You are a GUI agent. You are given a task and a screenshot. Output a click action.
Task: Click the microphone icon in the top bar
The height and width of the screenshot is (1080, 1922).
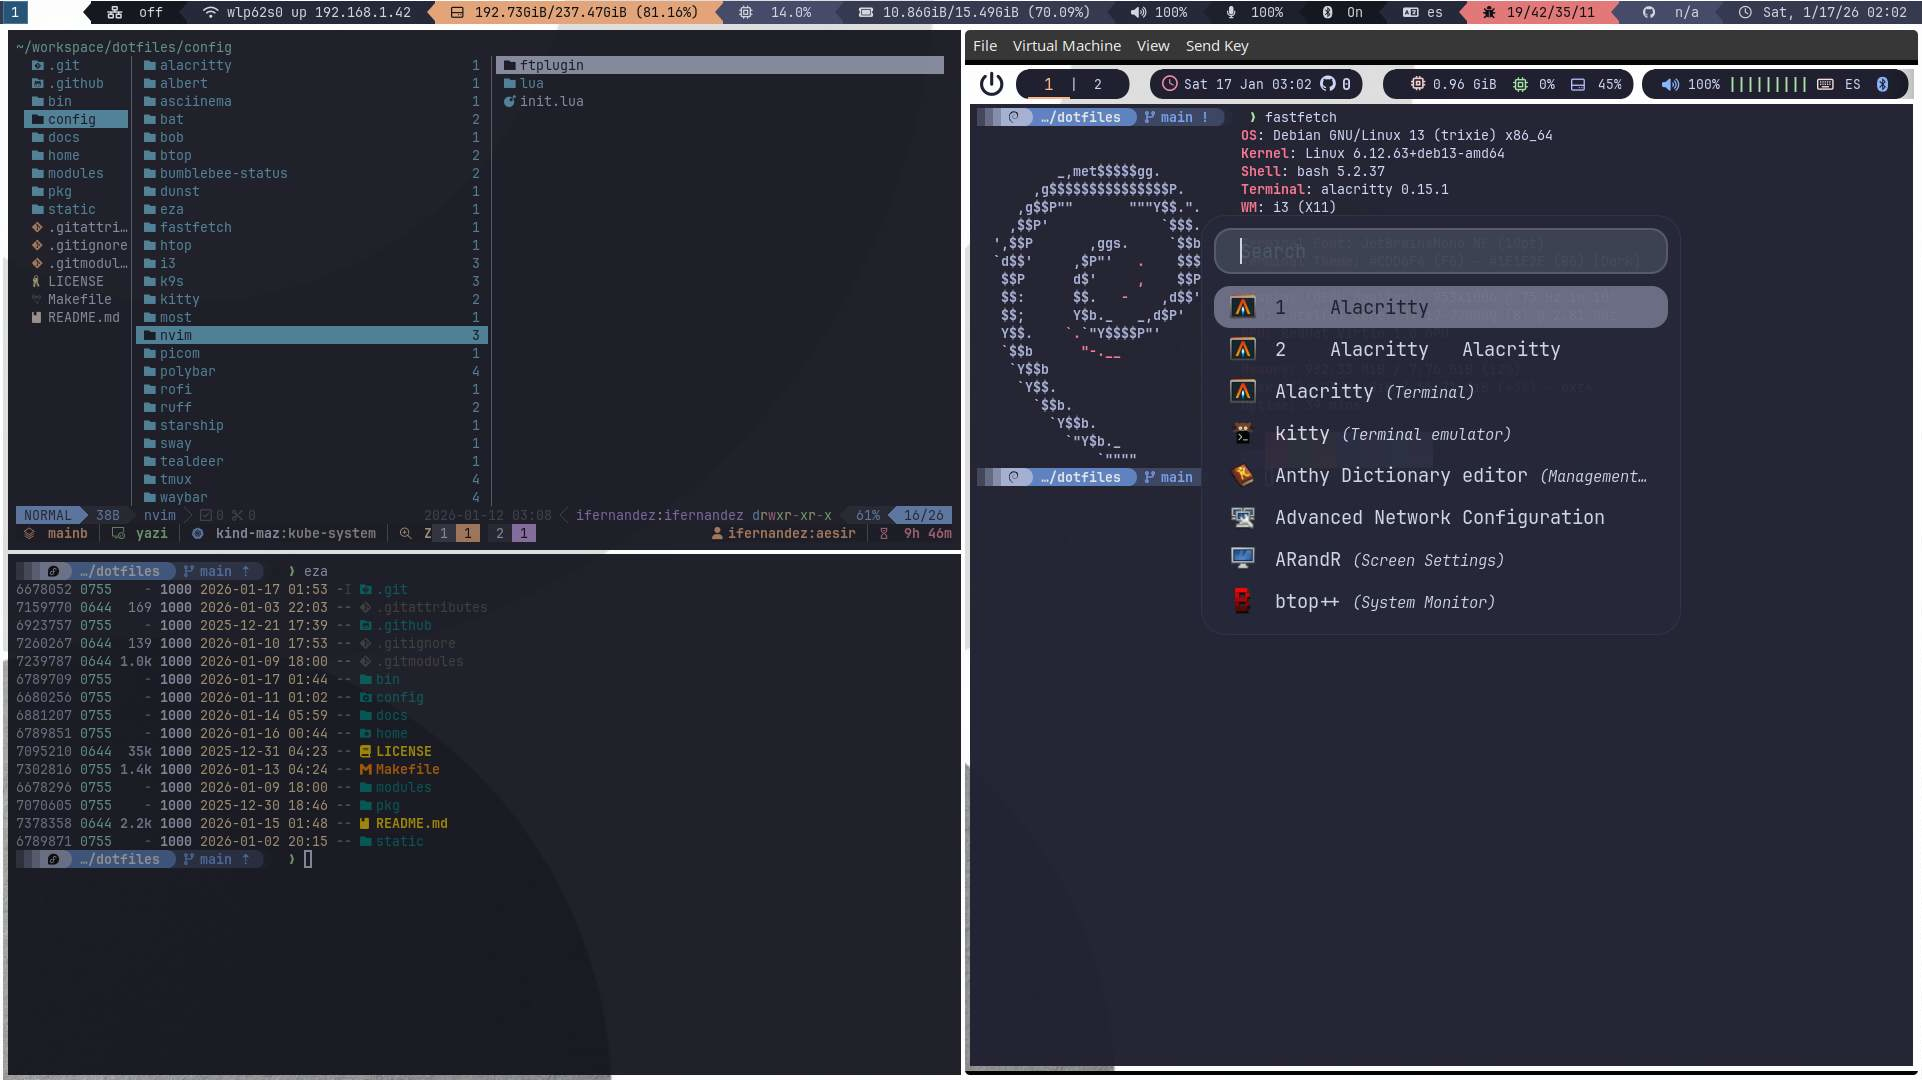1231,12
